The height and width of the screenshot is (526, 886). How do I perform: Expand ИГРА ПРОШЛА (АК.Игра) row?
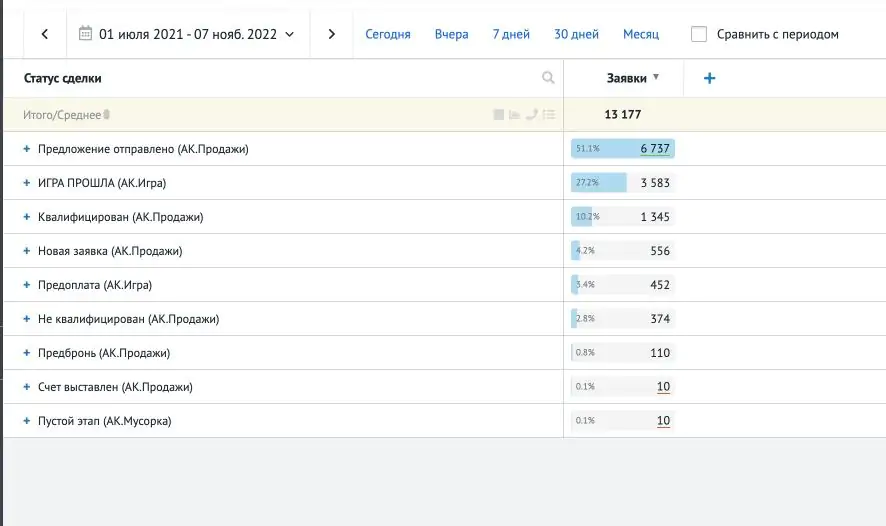click(x=26, y=183)
